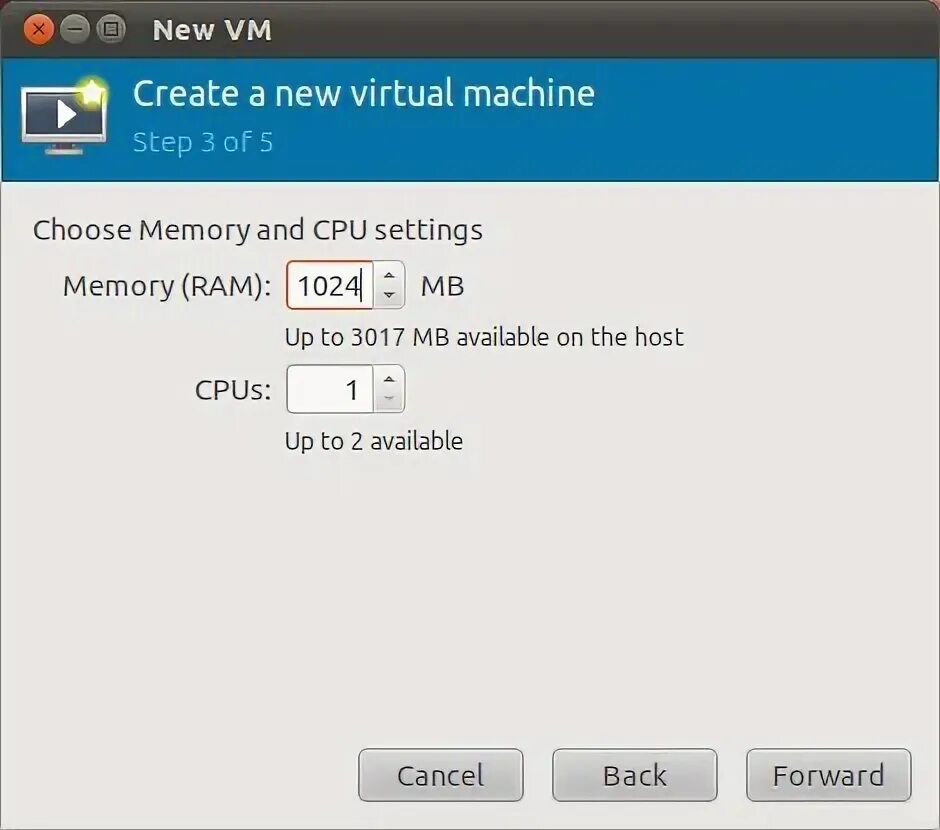Focus the CPUs value field
Screen dimensions: 940x830
pos(330,390)
